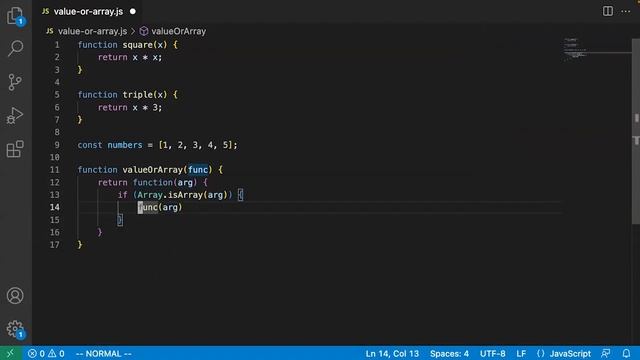The width and height of the screenshot is (640, 360).
Task: Open the Accounts menu
Action: pos(15,296)
